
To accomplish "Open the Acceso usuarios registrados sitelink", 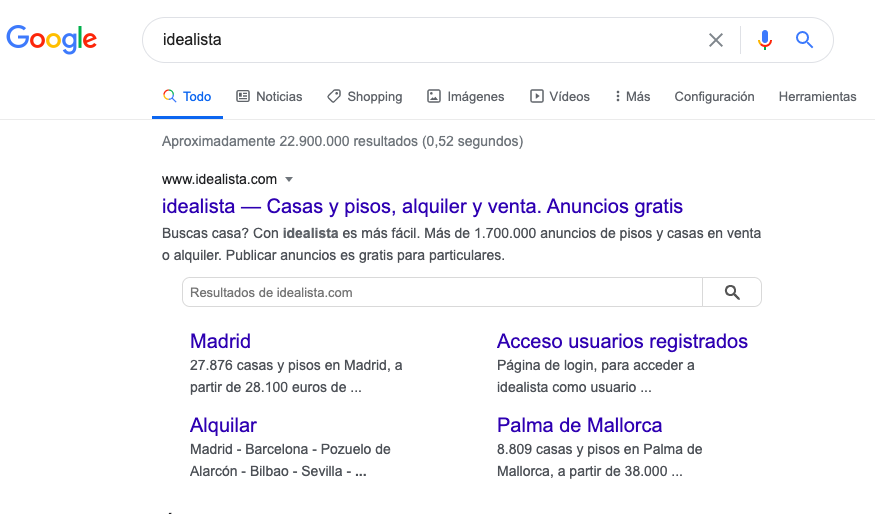I will tap(622, 341).
